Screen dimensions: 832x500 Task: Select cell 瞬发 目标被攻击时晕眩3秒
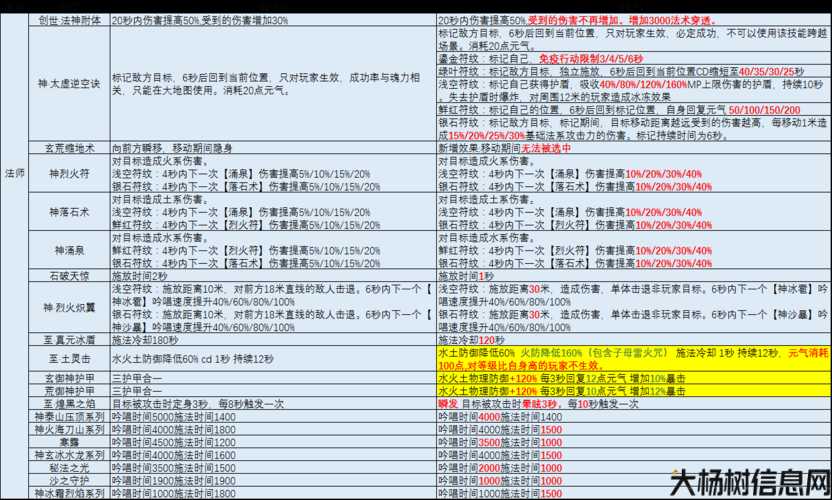[x=634, y=403]
